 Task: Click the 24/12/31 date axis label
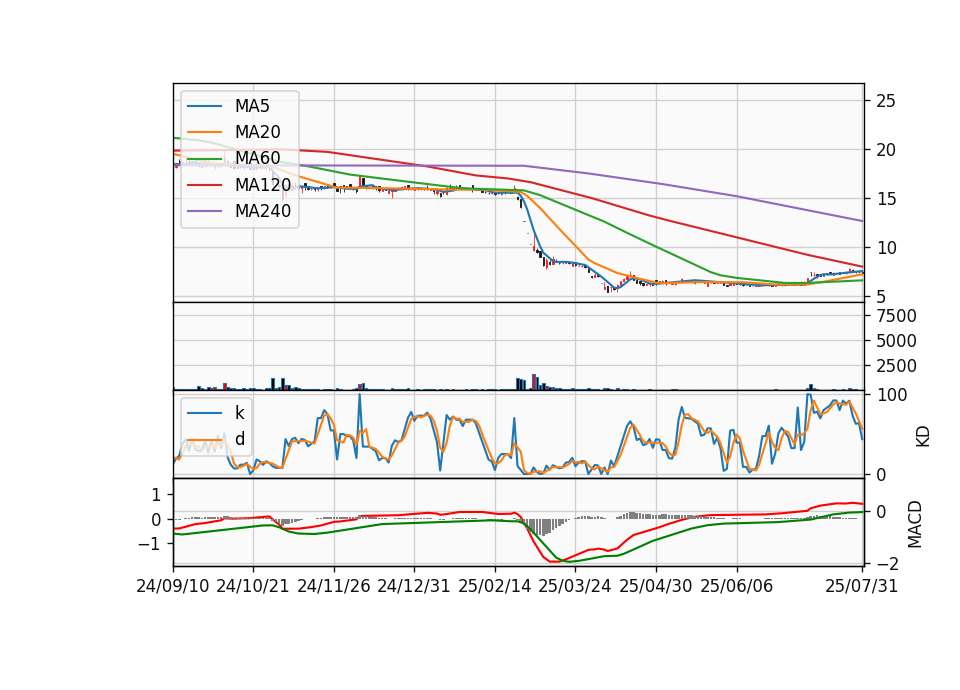[x=414, y=586]
